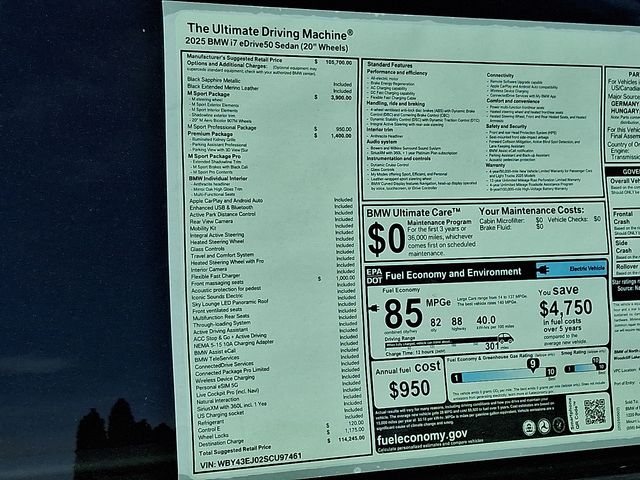Click 'Sky Lounge LED Panoramic Roof' row

click(230, 303)
